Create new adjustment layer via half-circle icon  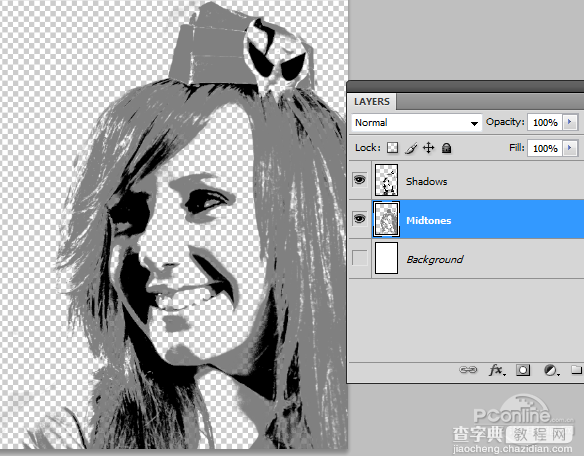tap(551, 370)
